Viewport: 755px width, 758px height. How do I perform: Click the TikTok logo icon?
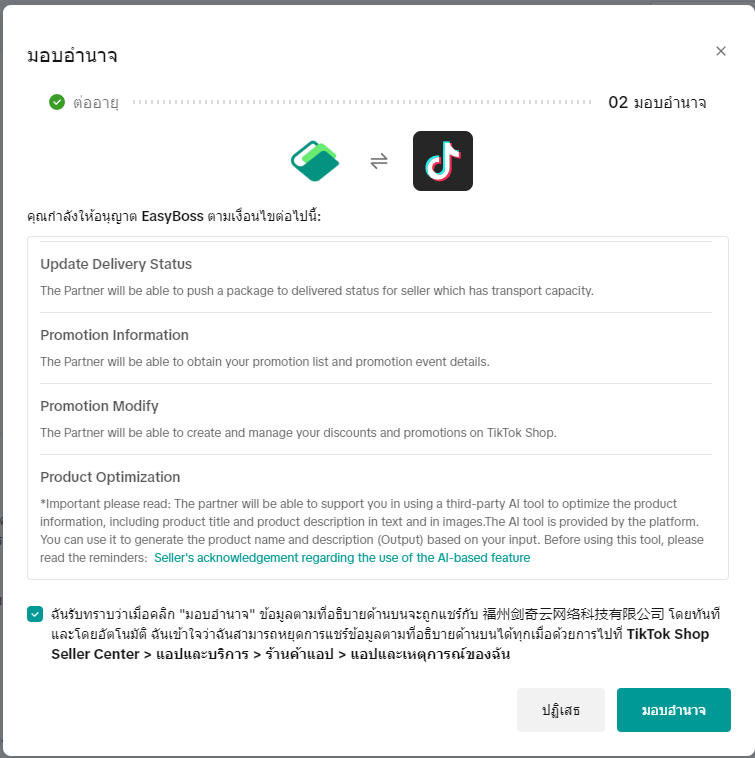coord(443,161)
